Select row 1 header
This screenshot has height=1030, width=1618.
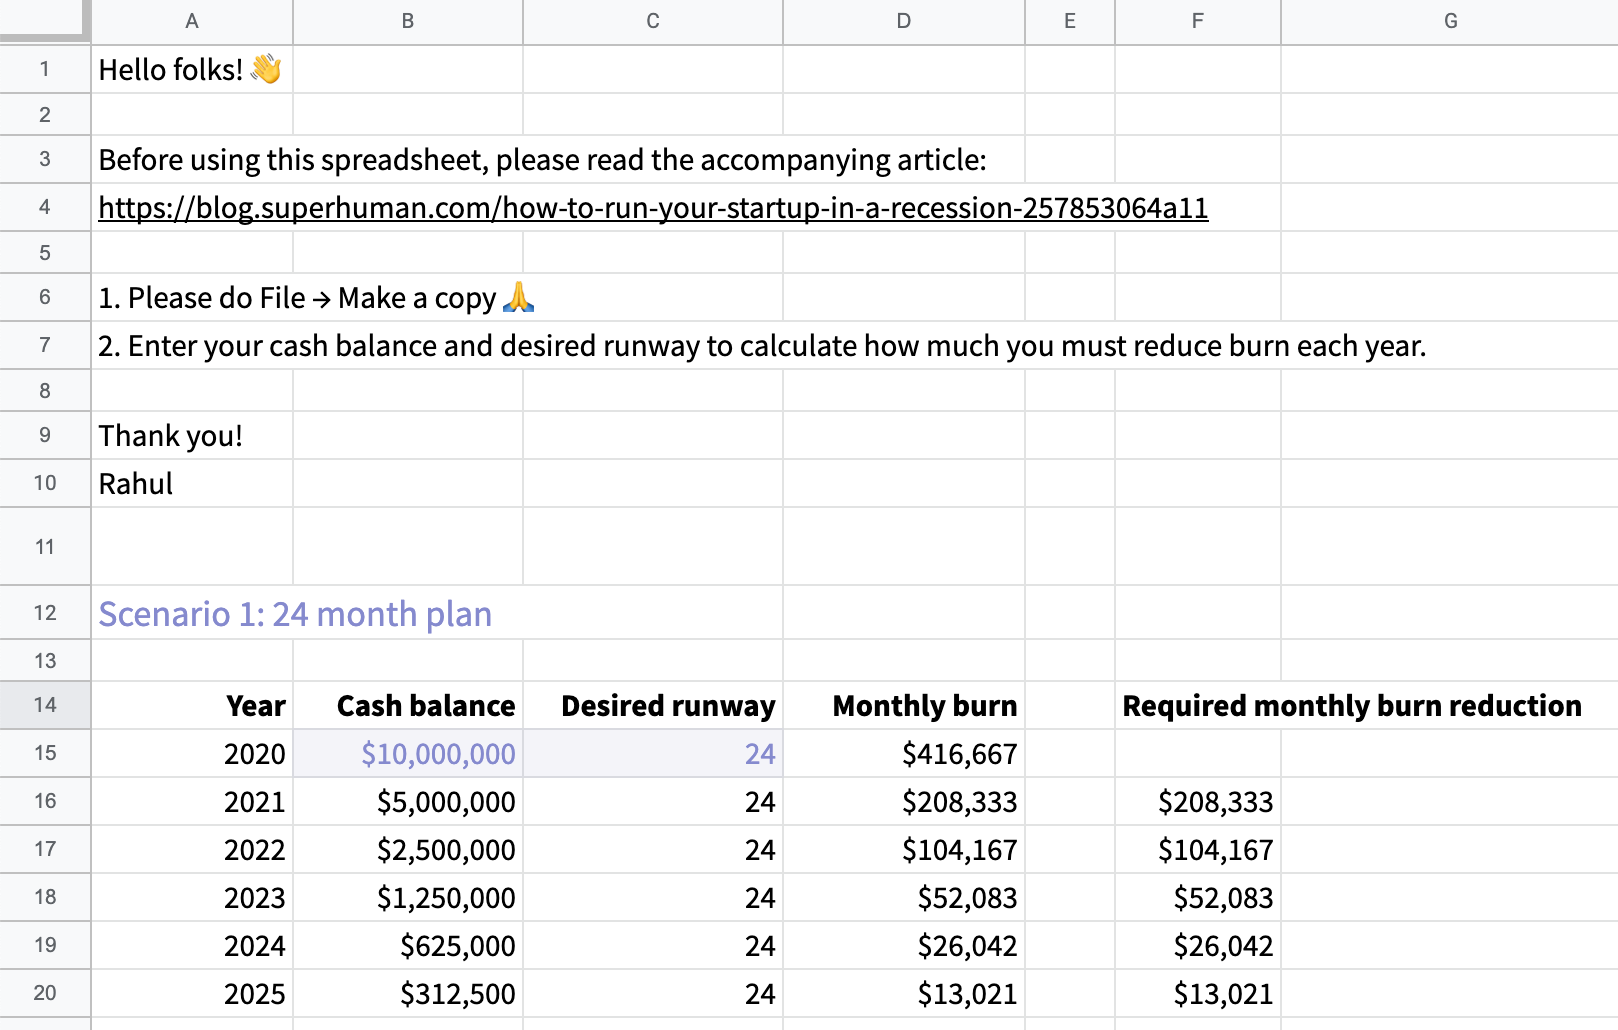pyautogui.click(x=45, y=69)
